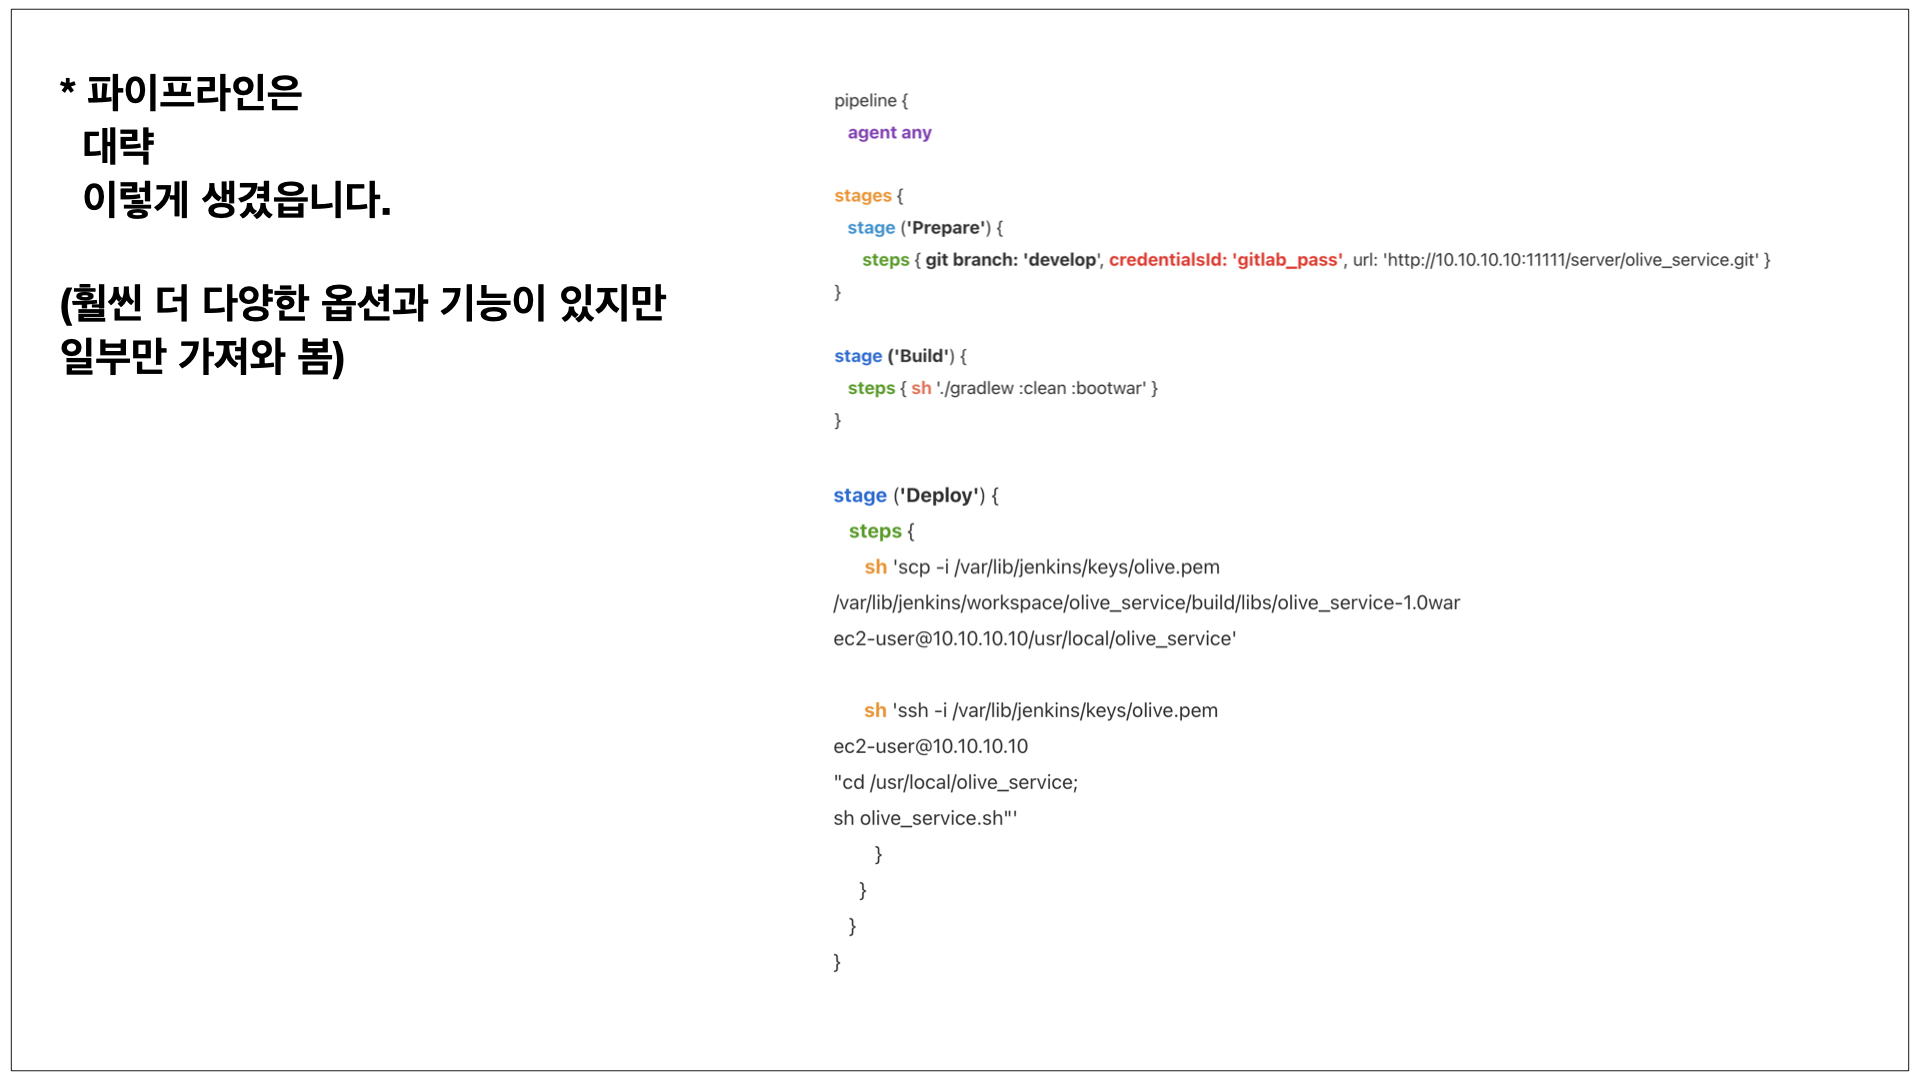
Task: Select the purple 'agent any' text
Action: tap(889, 133)
